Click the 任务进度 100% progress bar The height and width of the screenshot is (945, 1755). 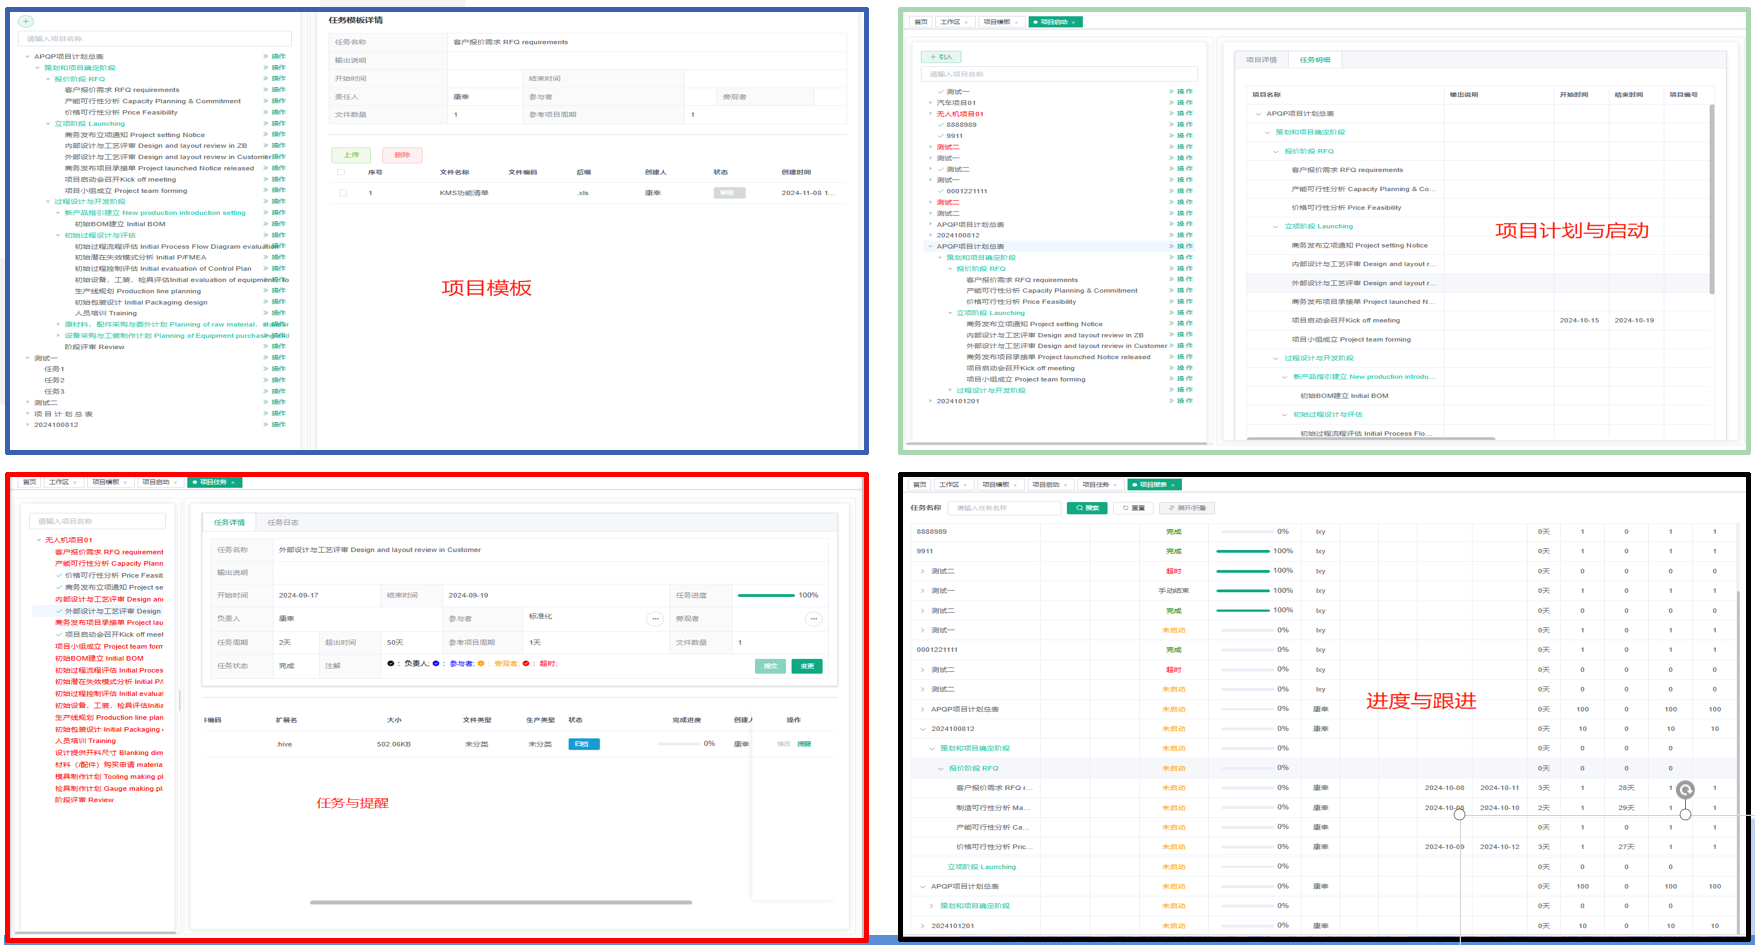click(765, 595)
